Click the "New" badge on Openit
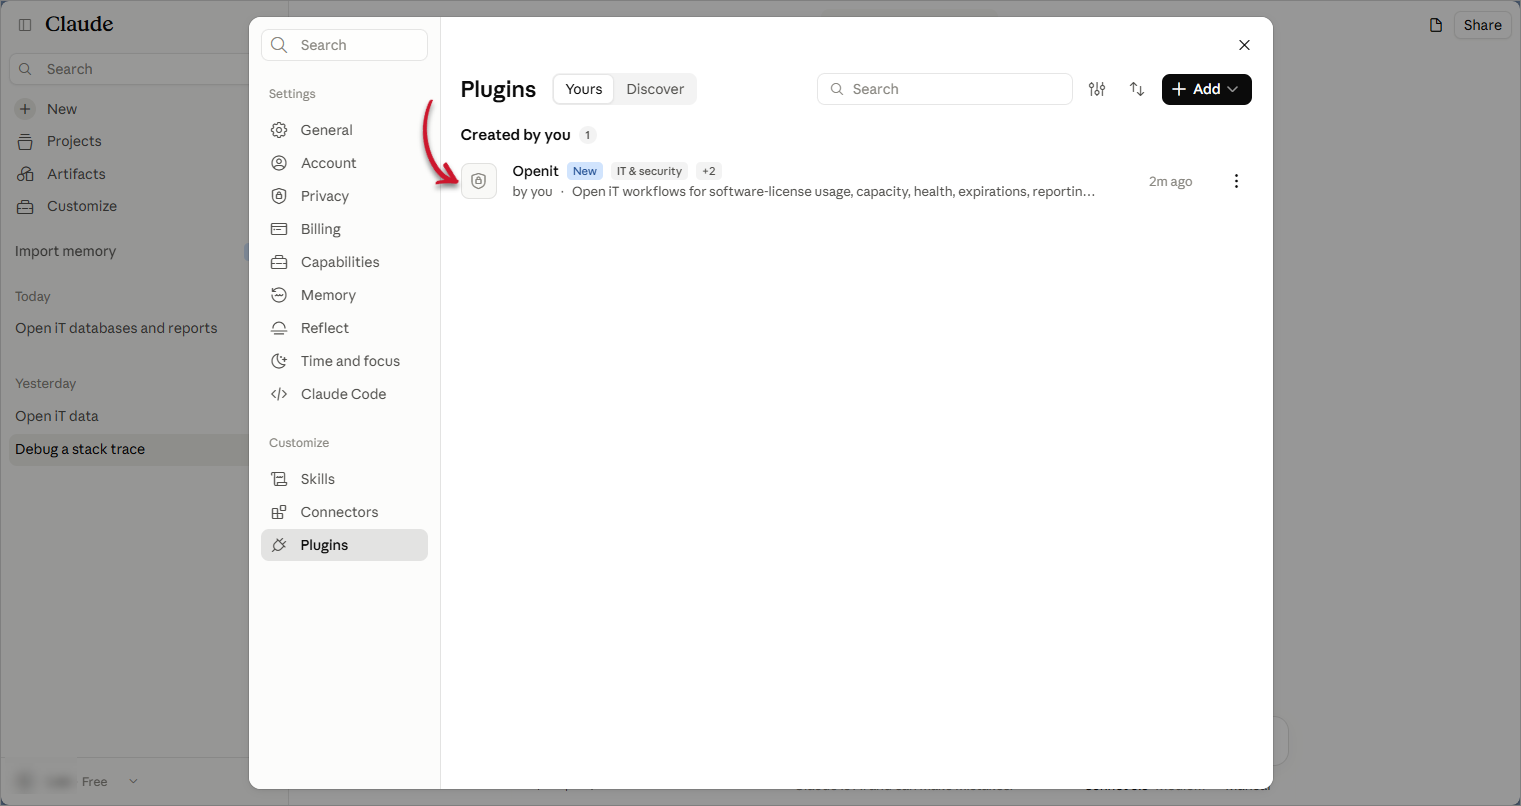Image resolution: width=1521 pixels, height=806 pixels. [x=585, y=171]
